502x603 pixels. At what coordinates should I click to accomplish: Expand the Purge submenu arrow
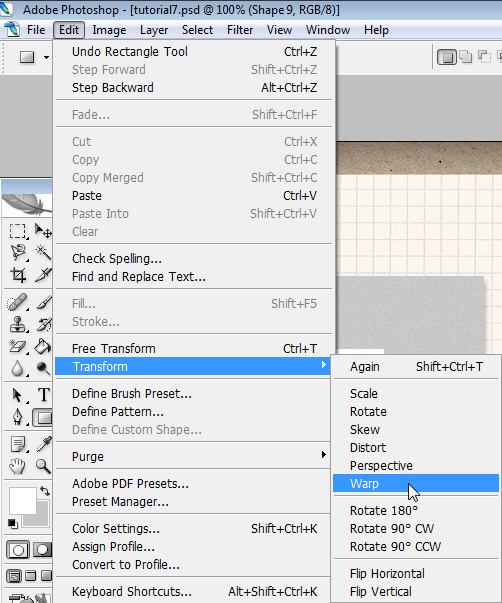[324, 455]
